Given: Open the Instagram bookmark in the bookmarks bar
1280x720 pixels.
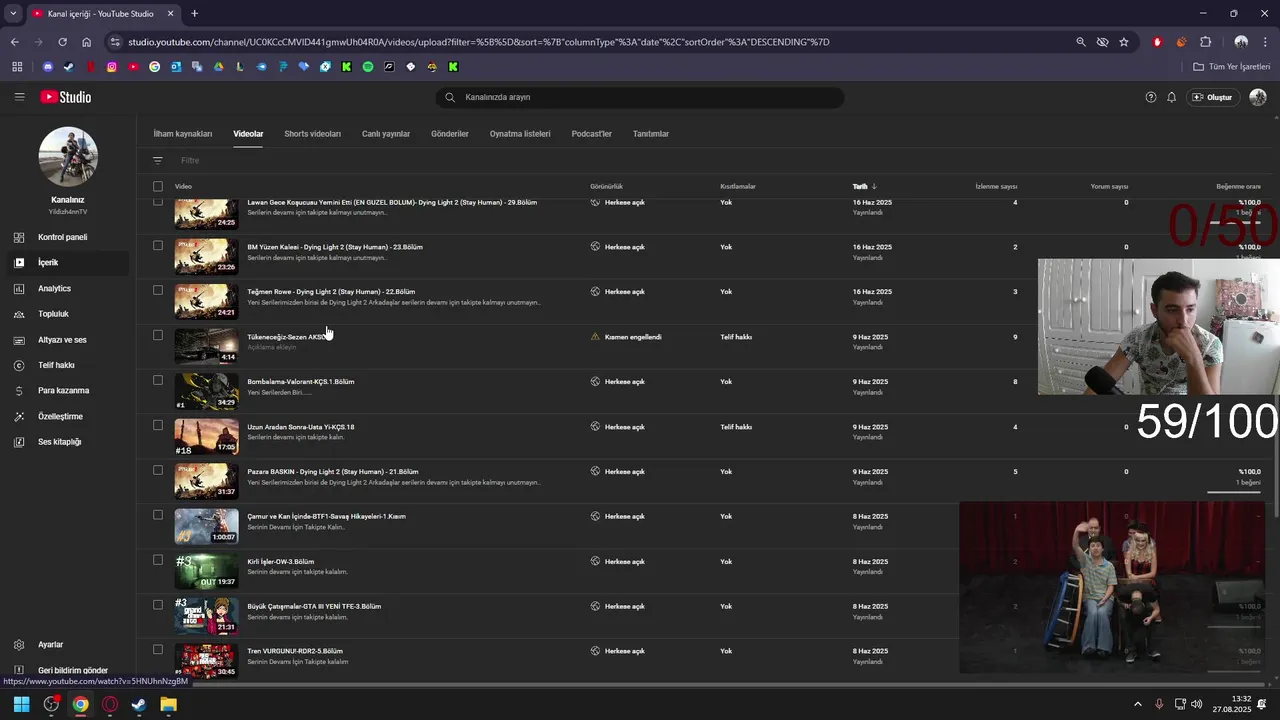Looking at the screenshot, I should [x=111, y=67].
